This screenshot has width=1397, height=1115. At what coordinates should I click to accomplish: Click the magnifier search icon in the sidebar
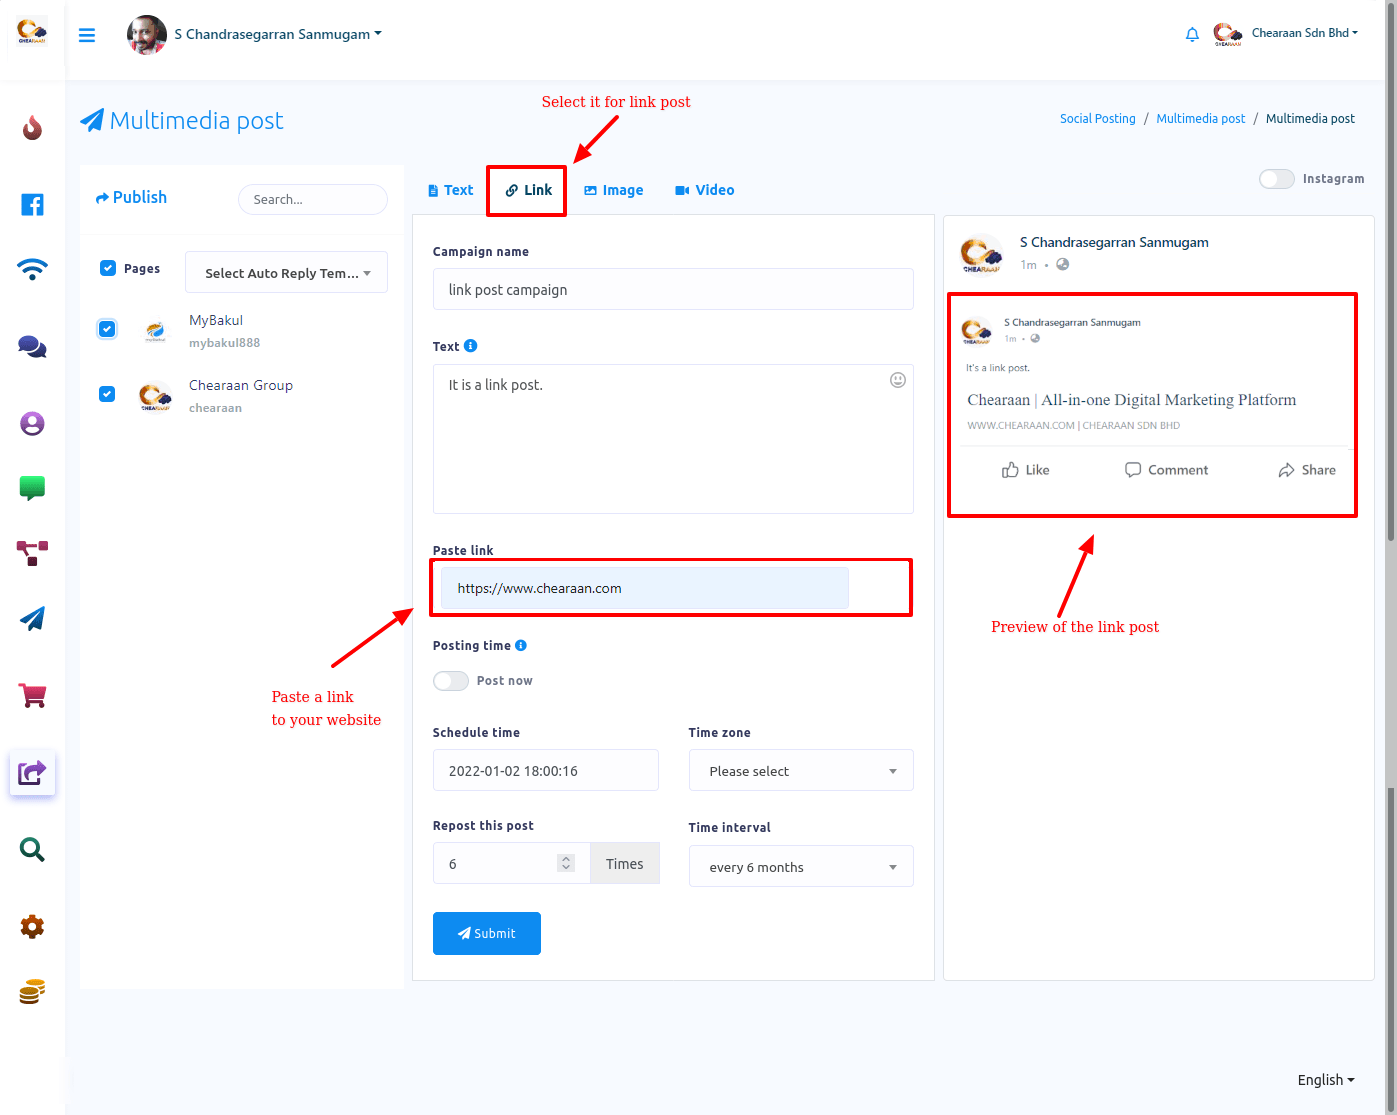(x=32, y=850)
